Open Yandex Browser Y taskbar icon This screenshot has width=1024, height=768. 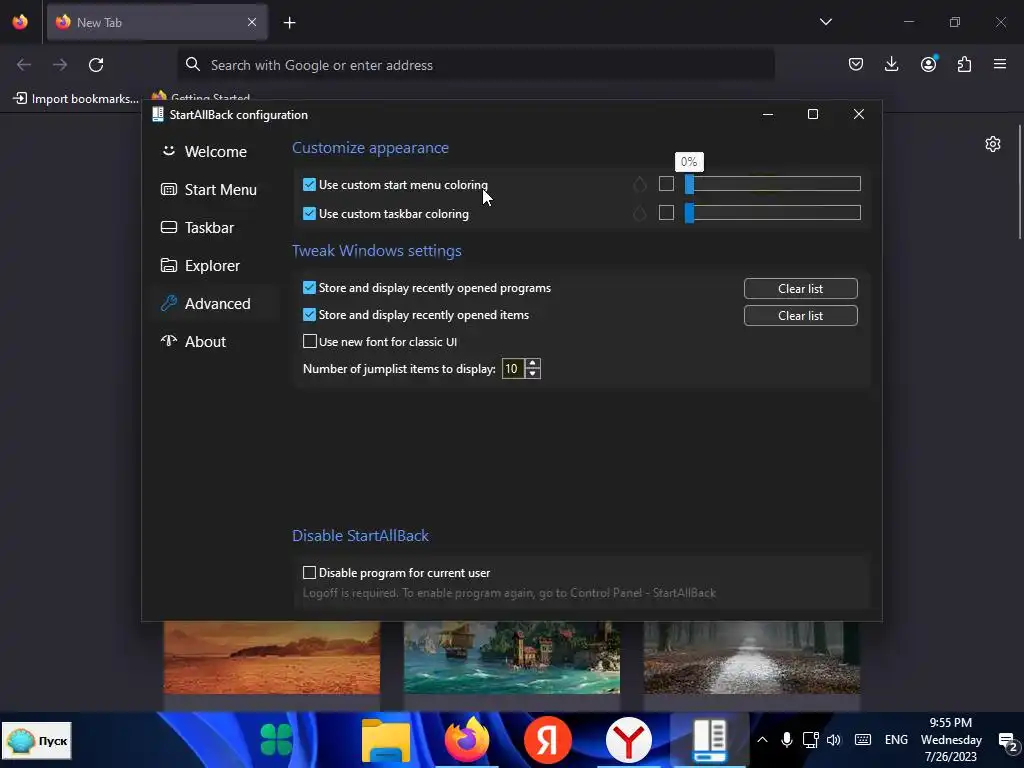628,740
